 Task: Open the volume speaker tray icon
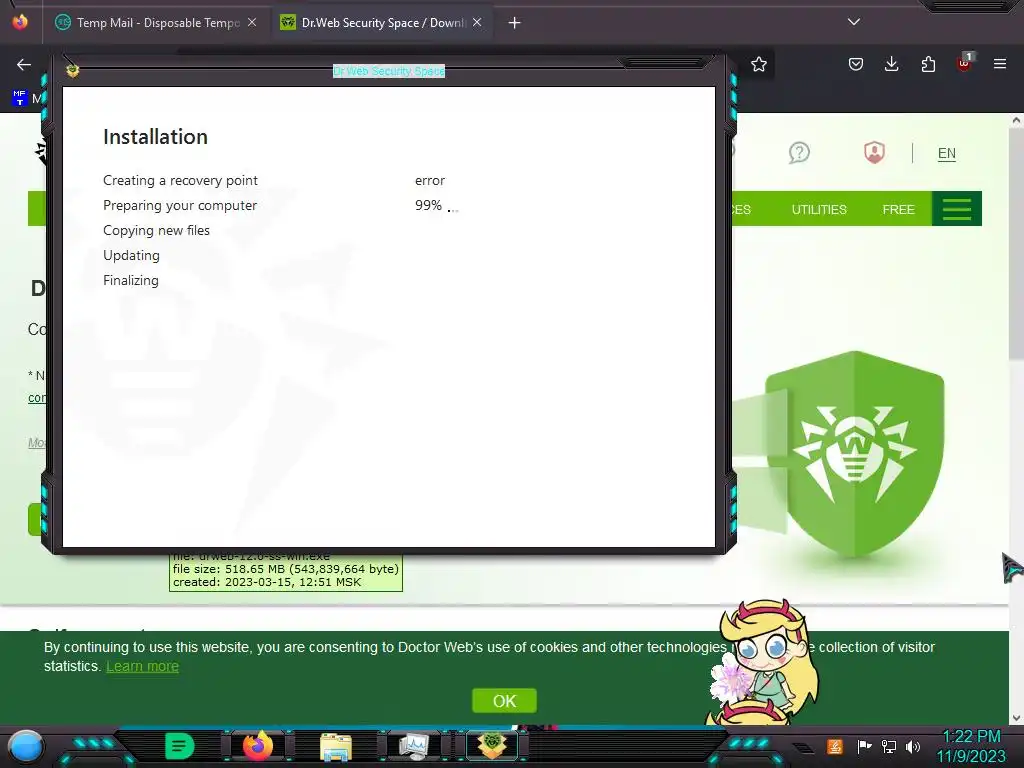coord(912,746)
